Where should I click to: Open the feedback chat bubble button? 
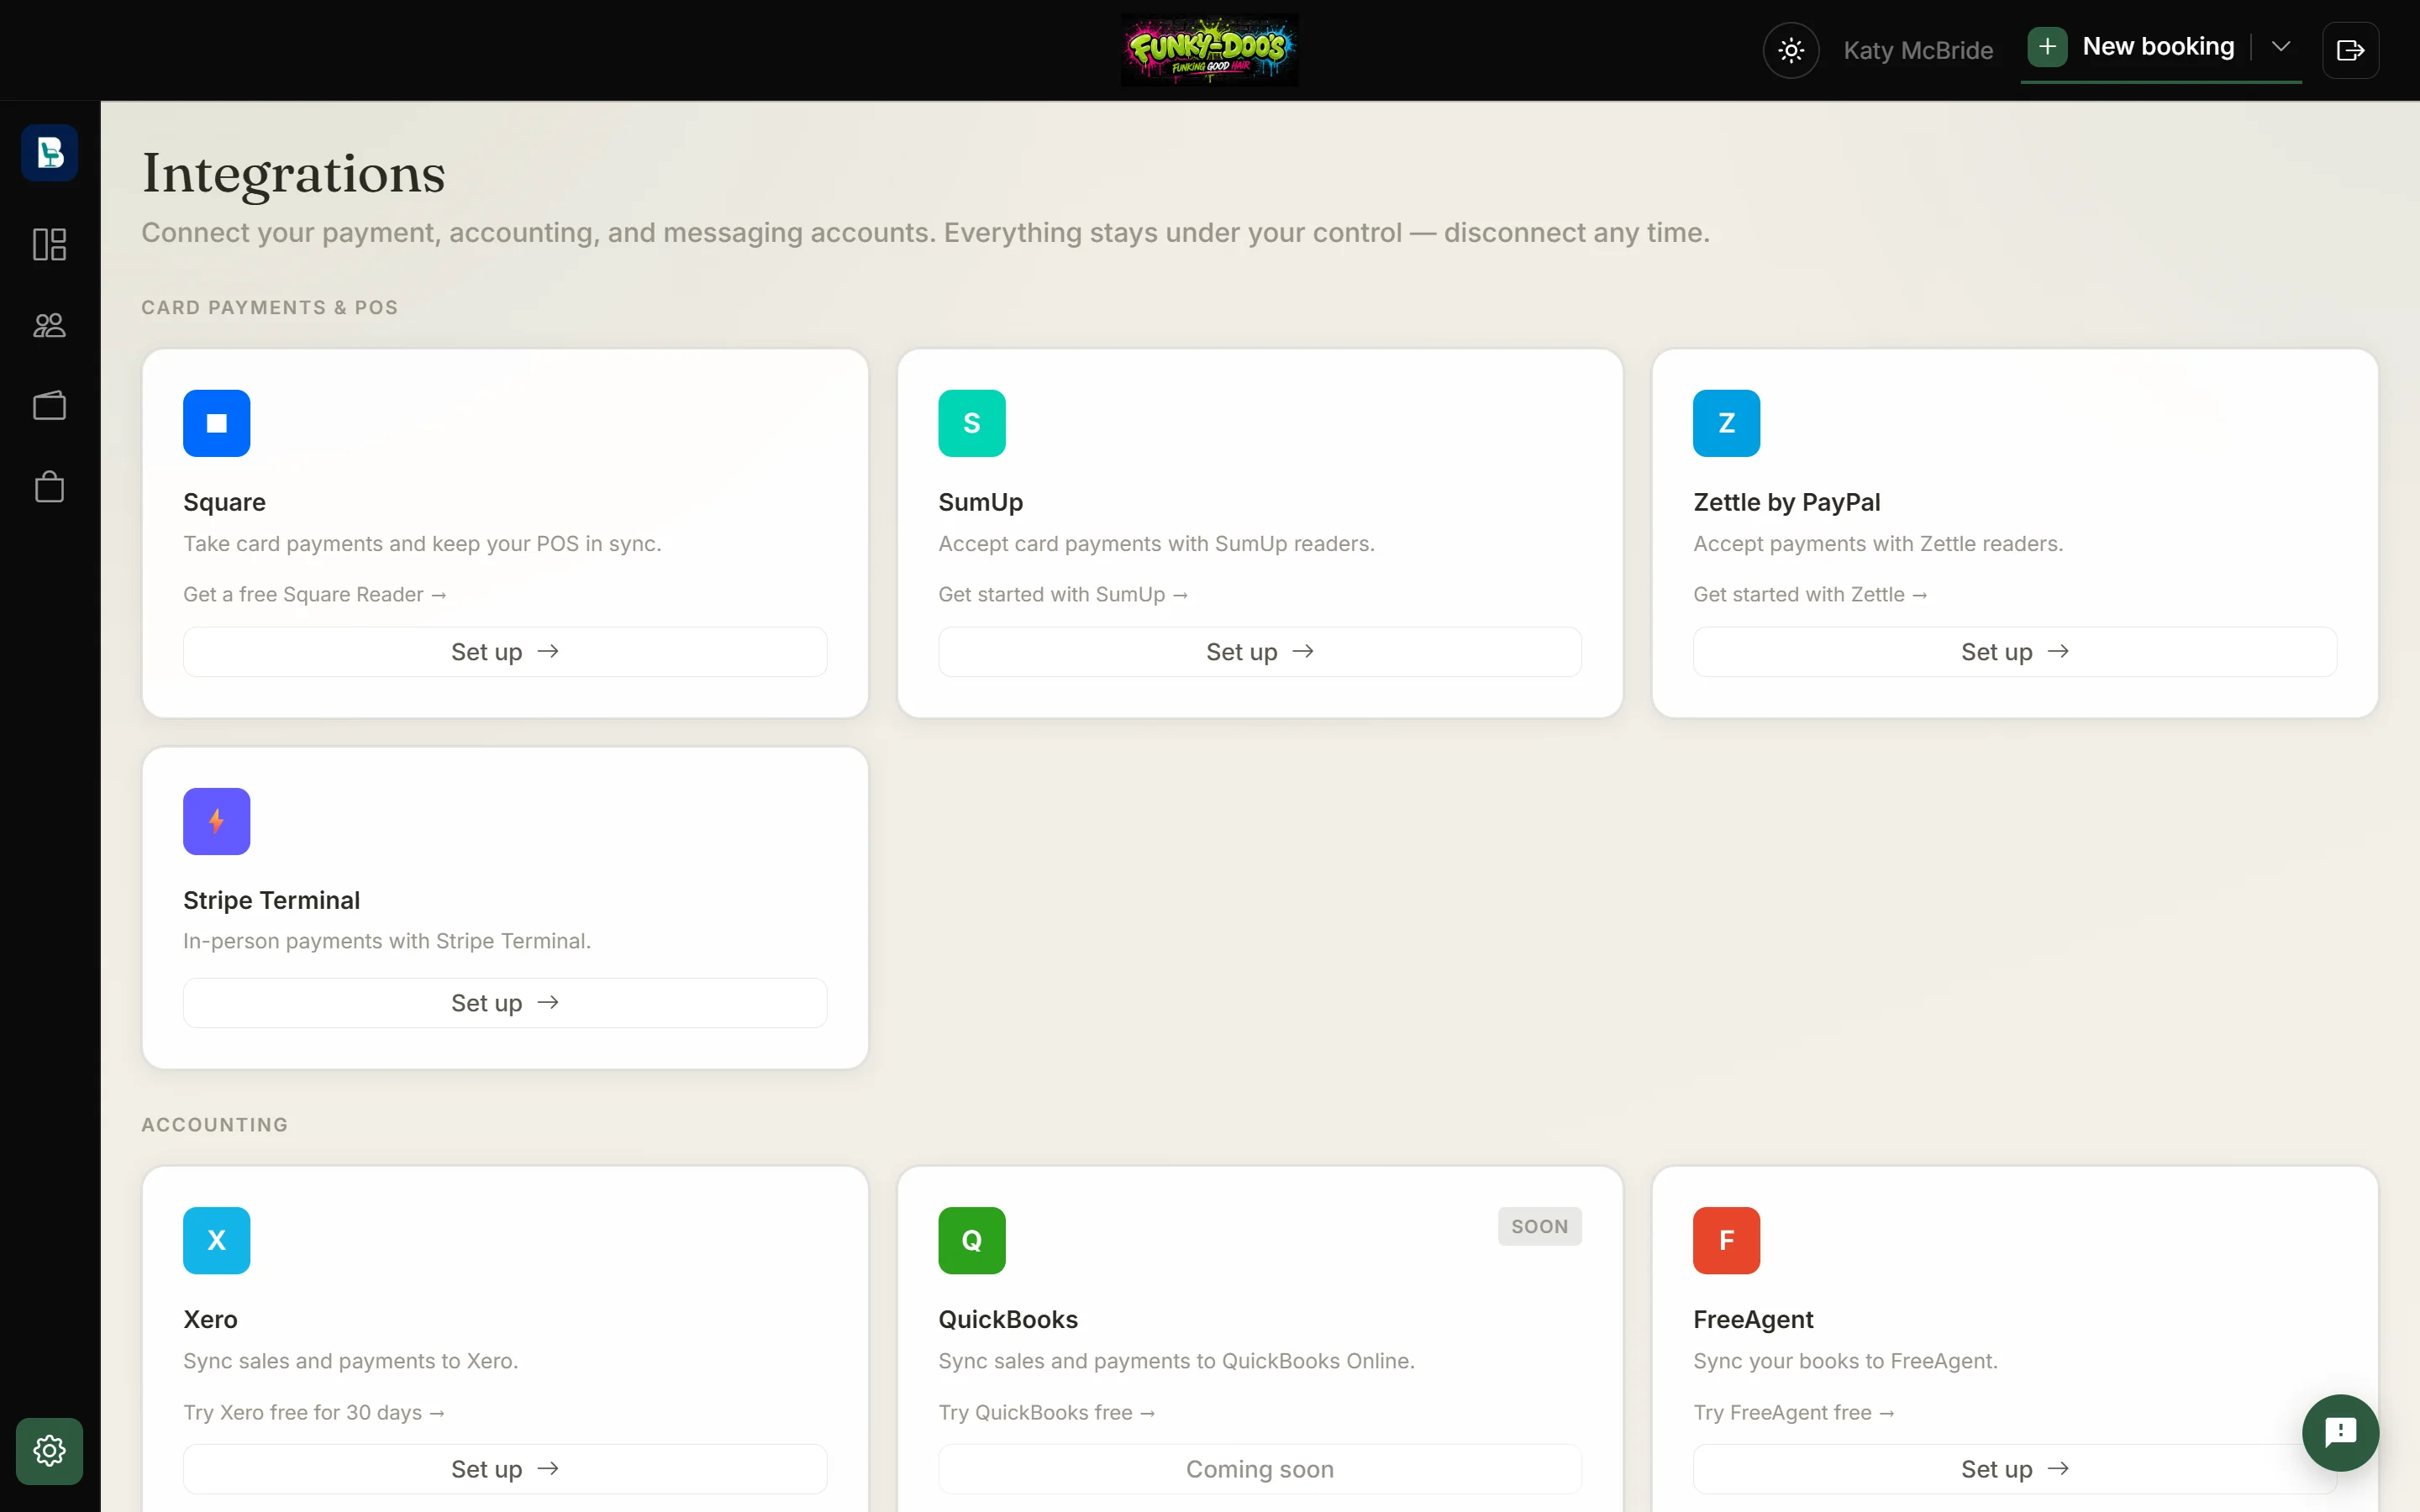click(x=2340, y=1432)
